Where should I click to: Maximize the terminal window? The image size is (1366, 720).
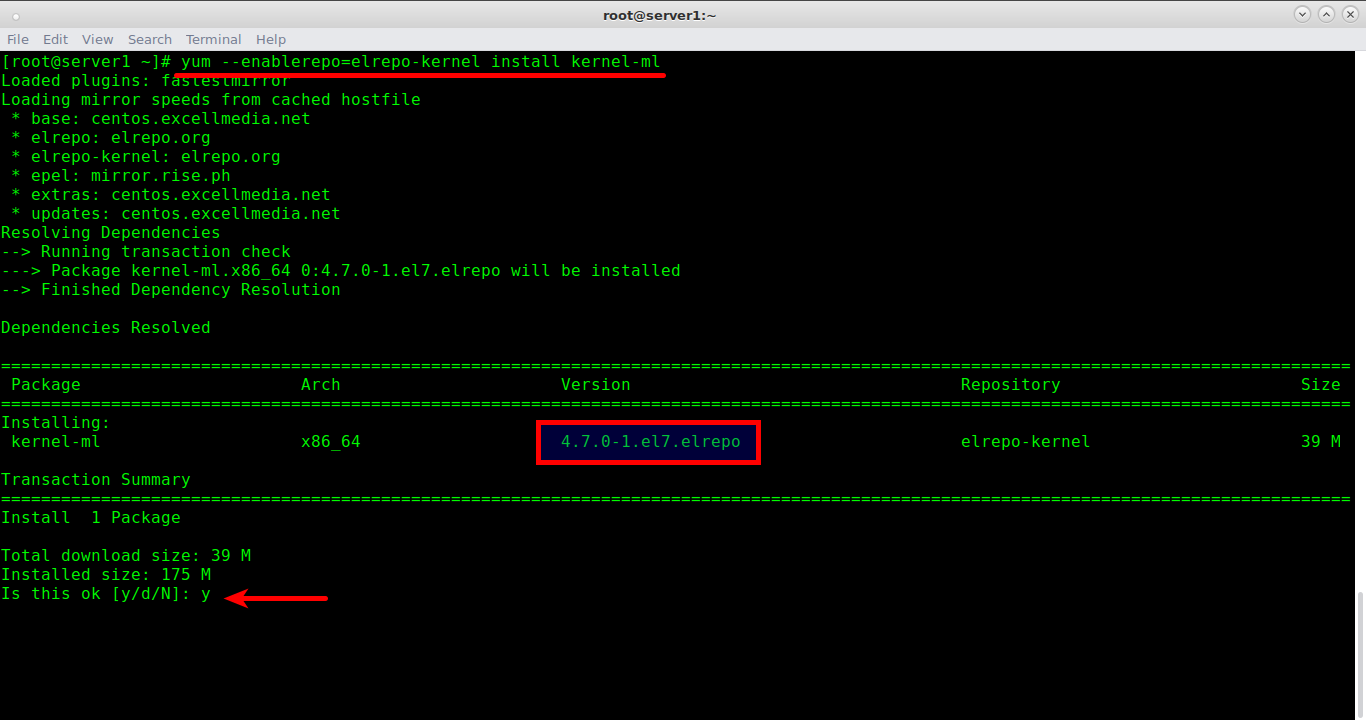[1326, 14]
